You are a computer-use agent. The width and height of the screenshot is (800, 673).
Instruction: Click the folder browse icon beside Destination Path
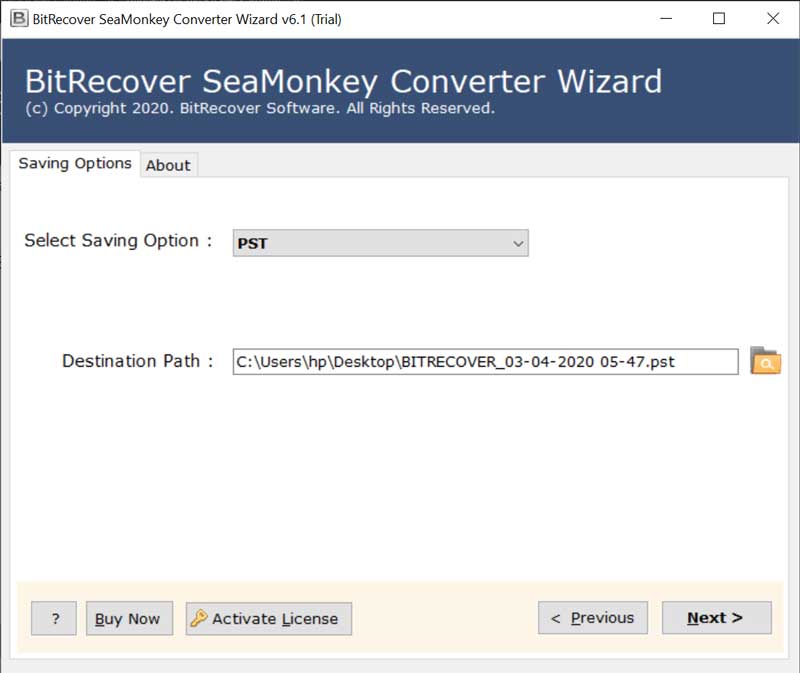pyautogui.click(x=765, y=361)
